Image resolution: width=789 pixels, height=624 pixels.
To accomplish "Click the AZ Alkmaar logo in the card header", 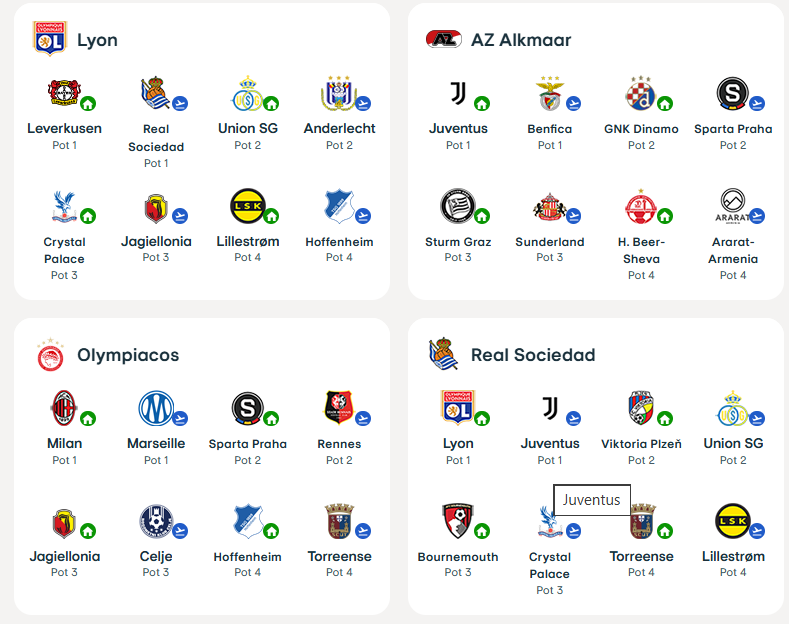I will click(x=444, y=39).
